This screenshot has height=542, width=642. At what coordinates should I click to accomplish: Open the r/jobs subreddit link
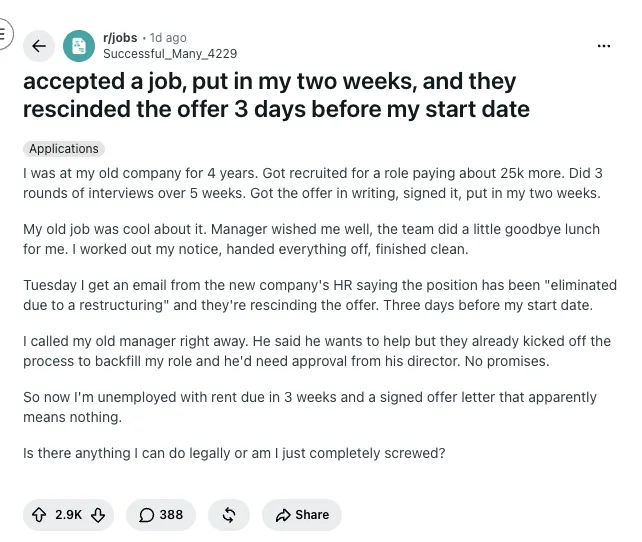[x=120, y=38]
